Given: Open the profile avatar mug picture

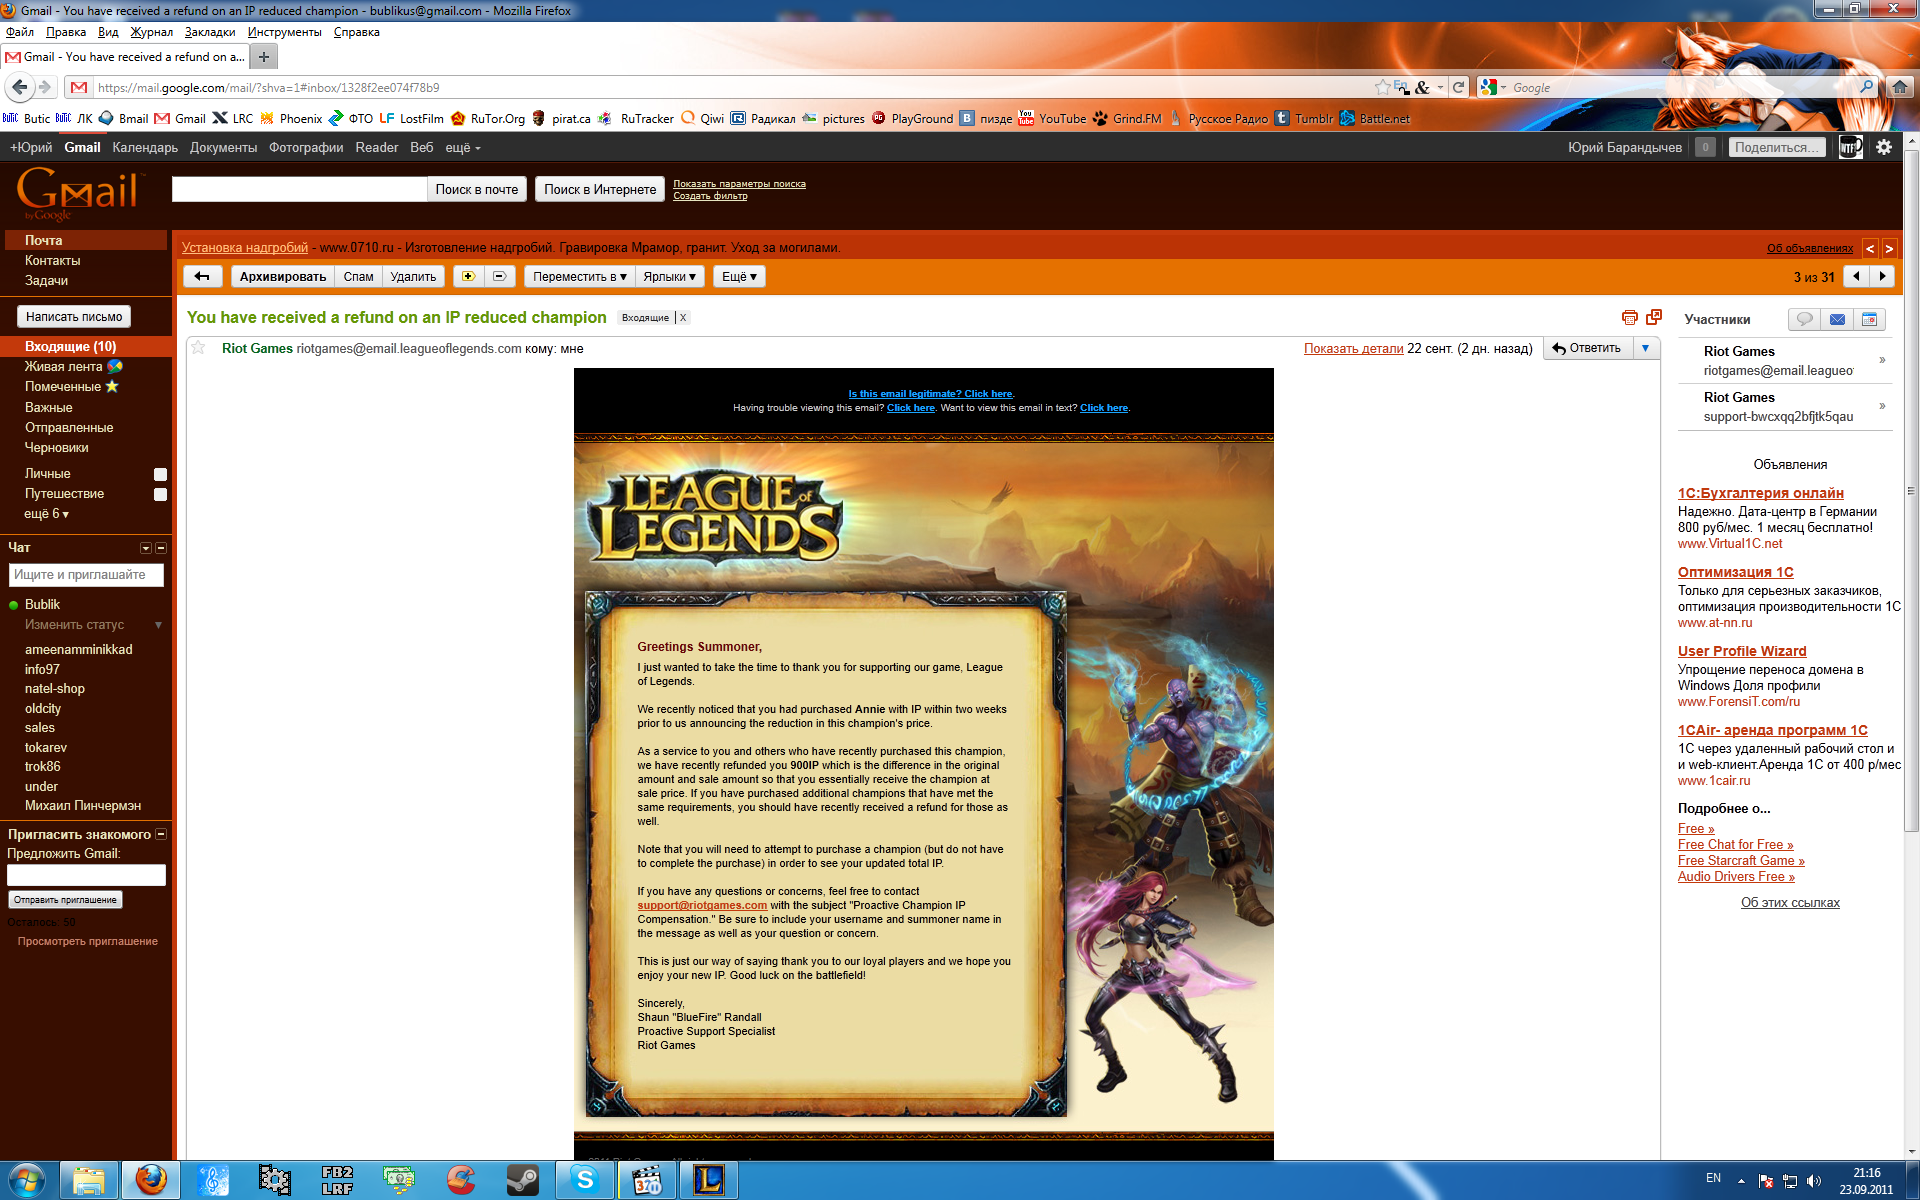Looking at the screenshot, I should 1851,147.
